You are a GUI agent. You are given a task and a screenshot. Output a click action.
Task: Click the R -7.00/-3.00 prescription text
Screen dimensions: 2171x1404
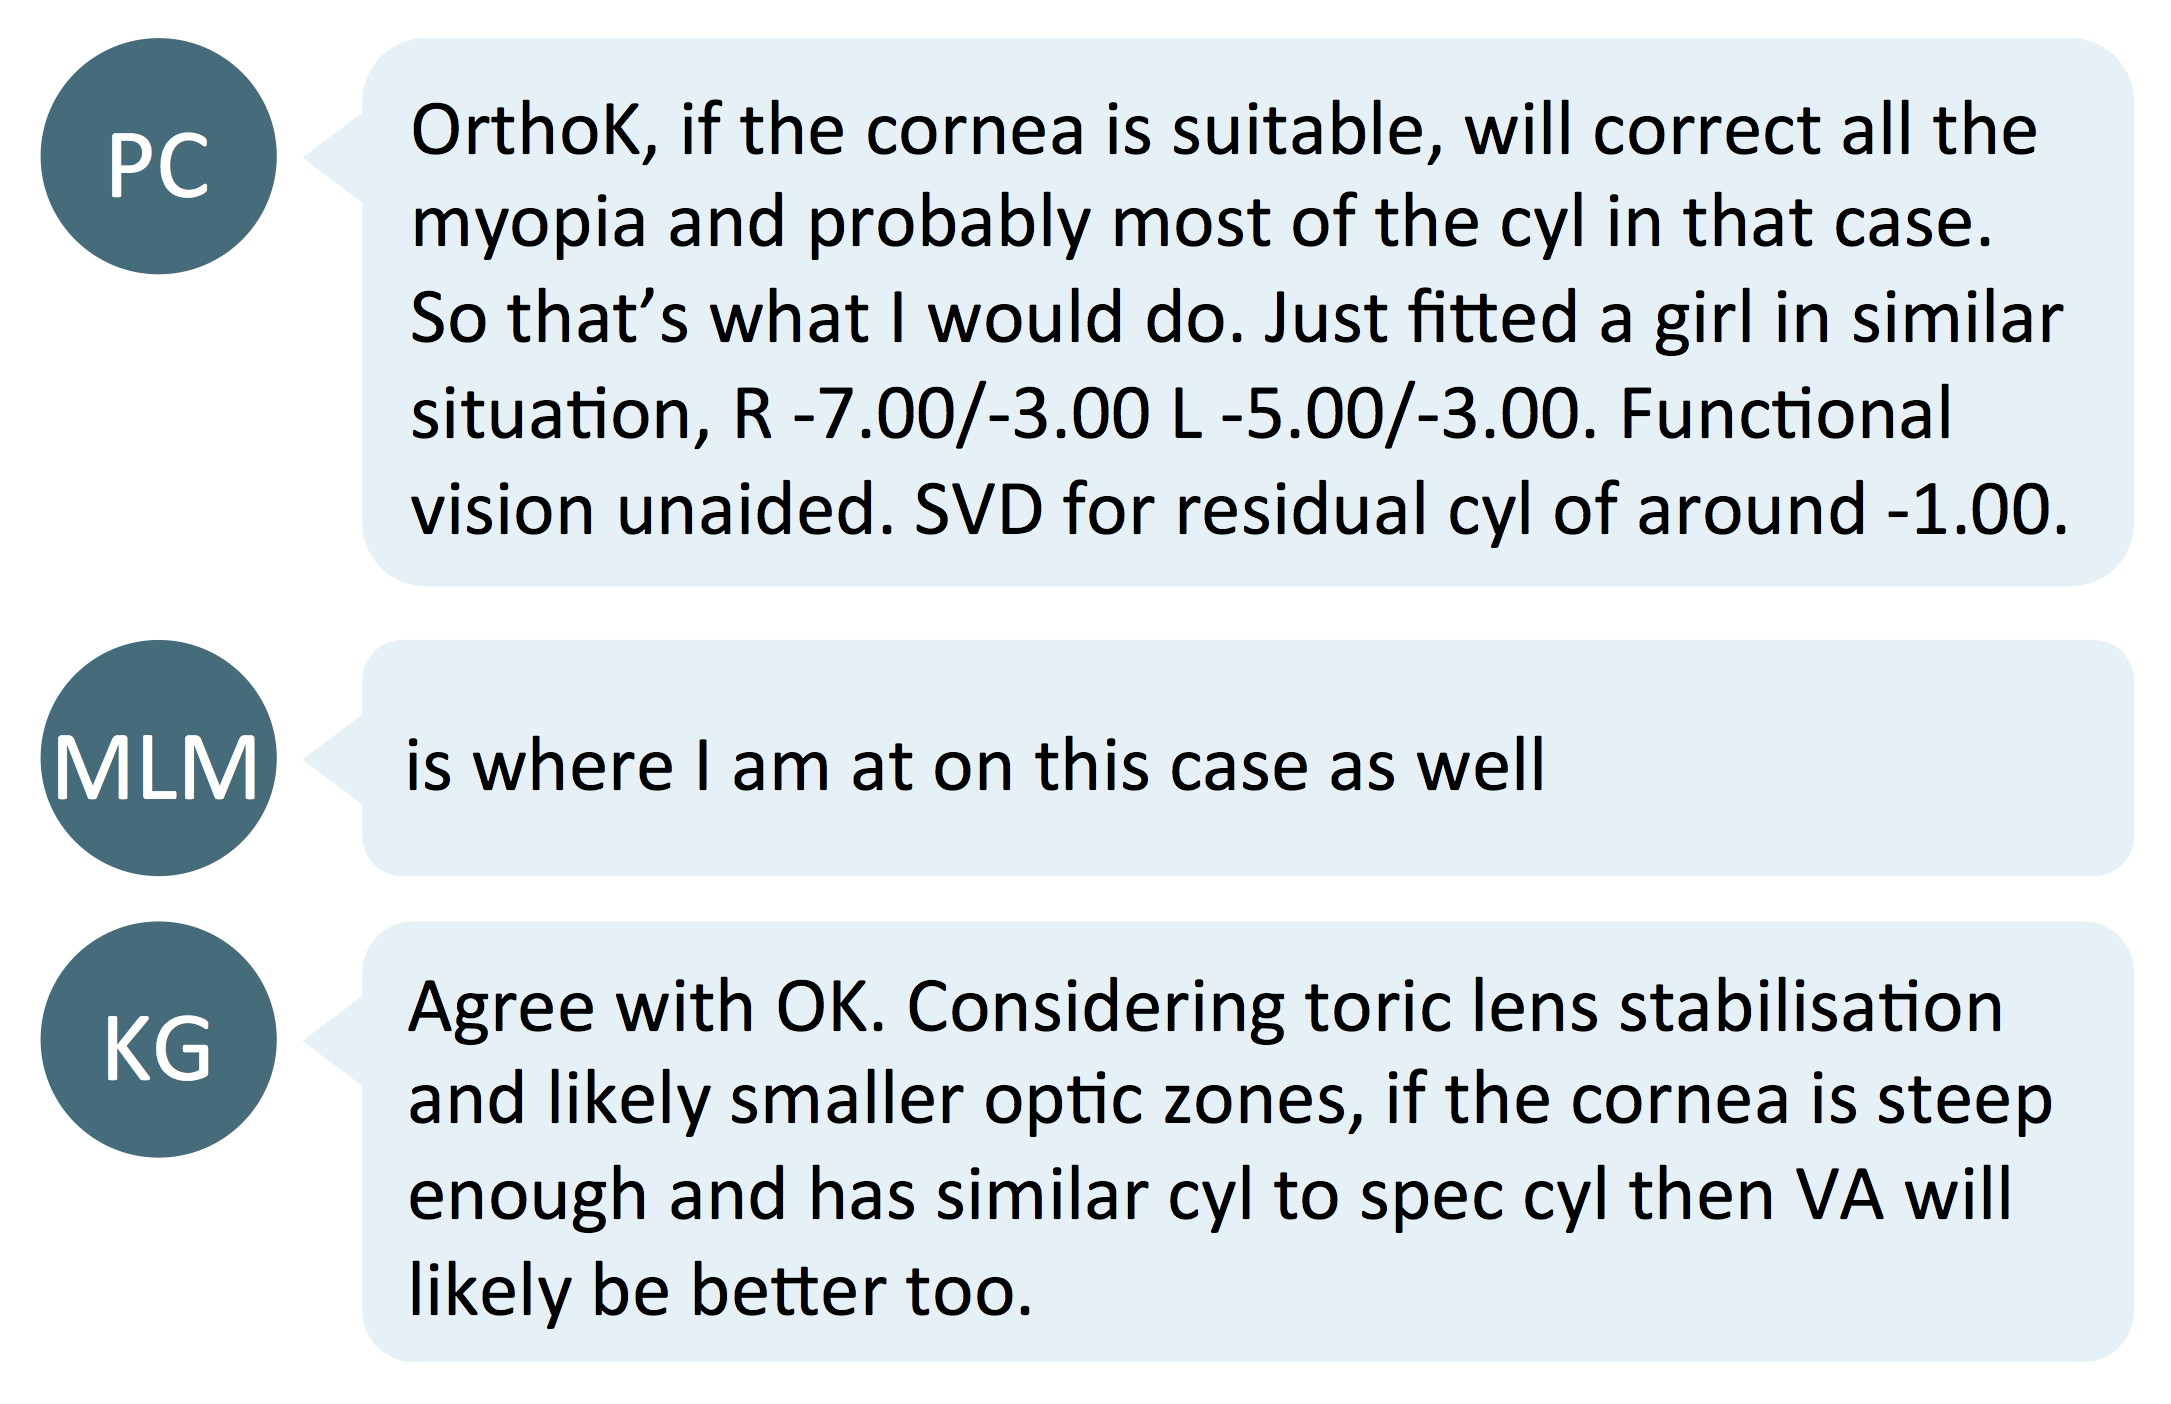[x=942, y=414]
